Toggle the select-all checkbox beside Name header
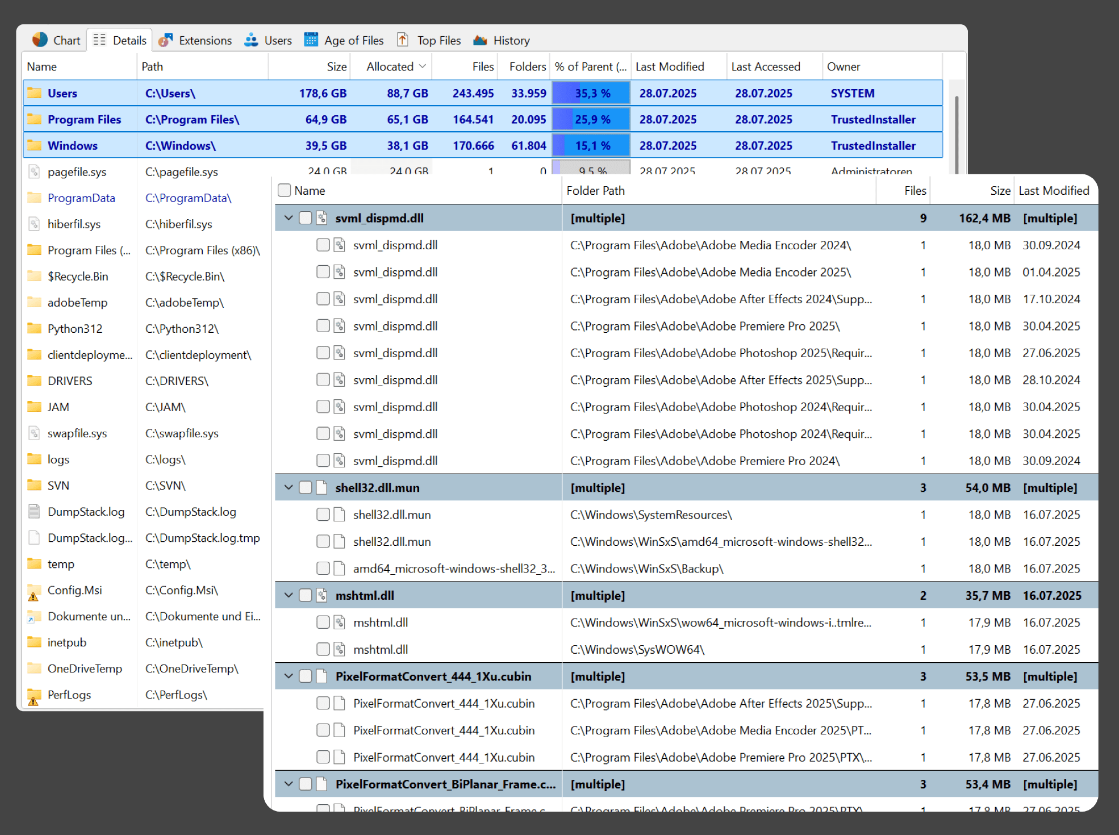1119x835 pixels. coord(285,191)
